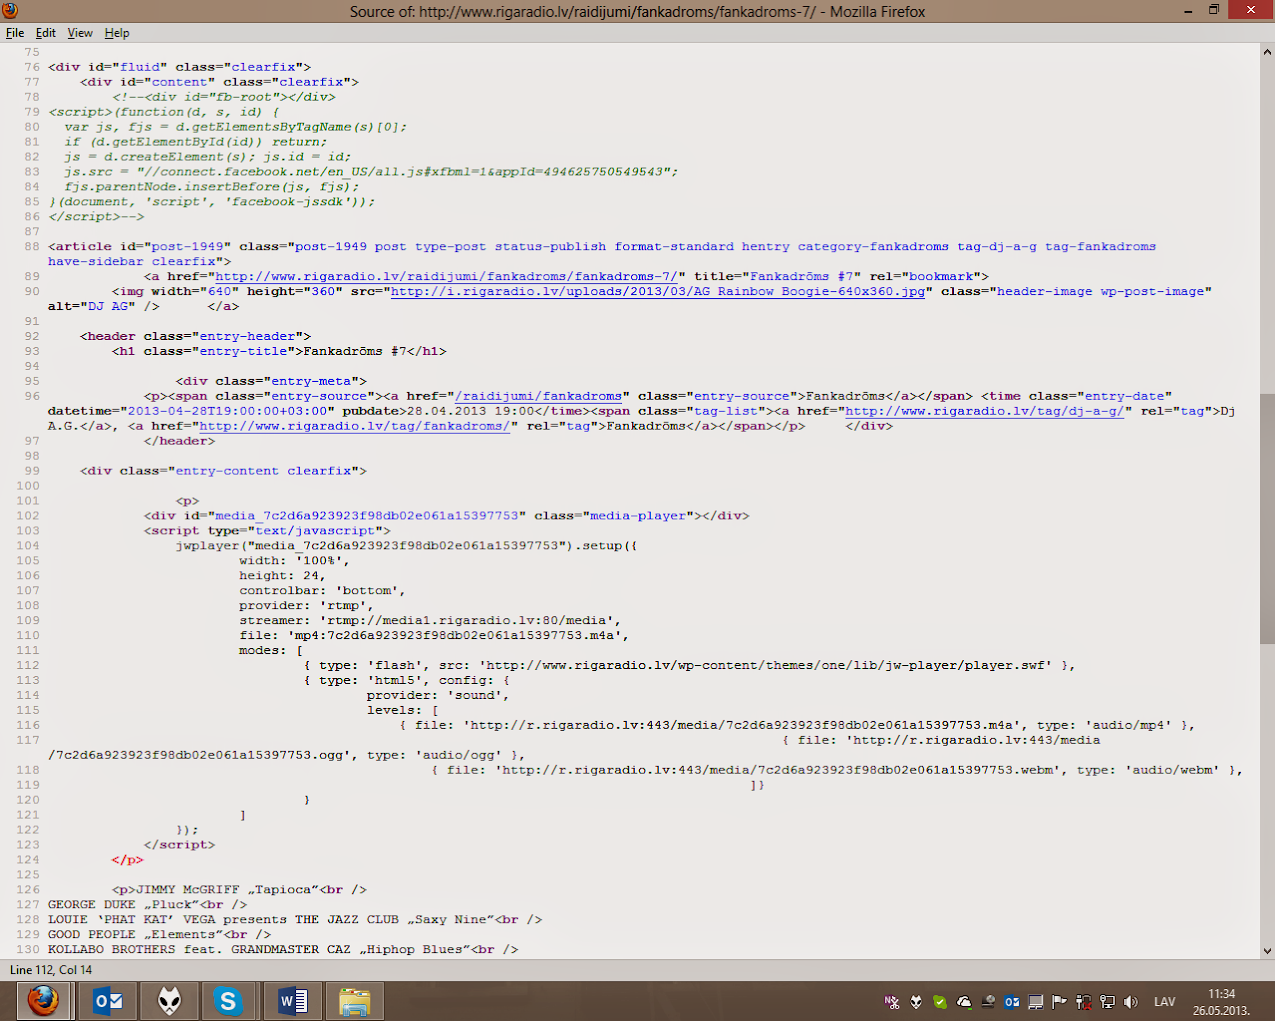Click the volume speaker tray icon
This screenshot has width=1275, height=1021.
tap(1131, 1002)
